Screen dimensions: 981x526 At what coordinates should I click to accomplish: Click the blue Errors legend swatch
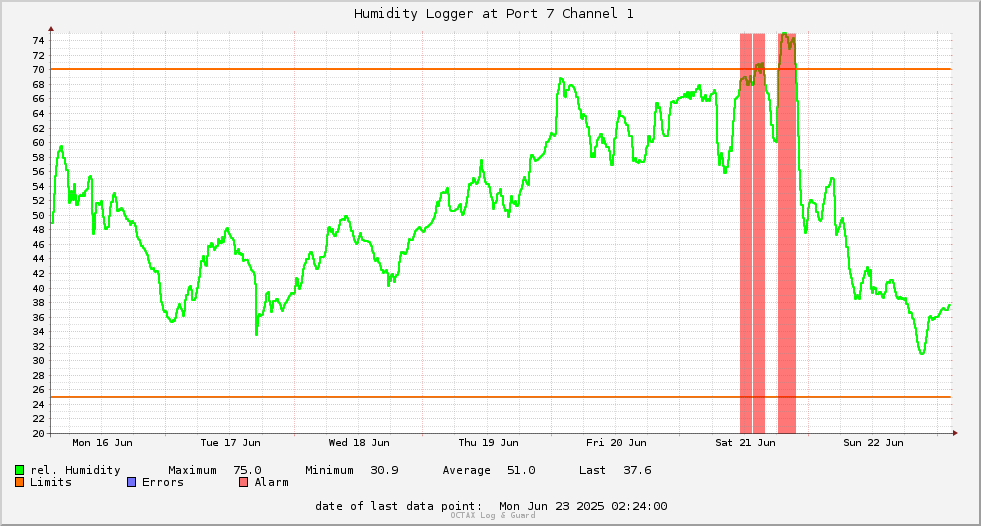point(131,482)
